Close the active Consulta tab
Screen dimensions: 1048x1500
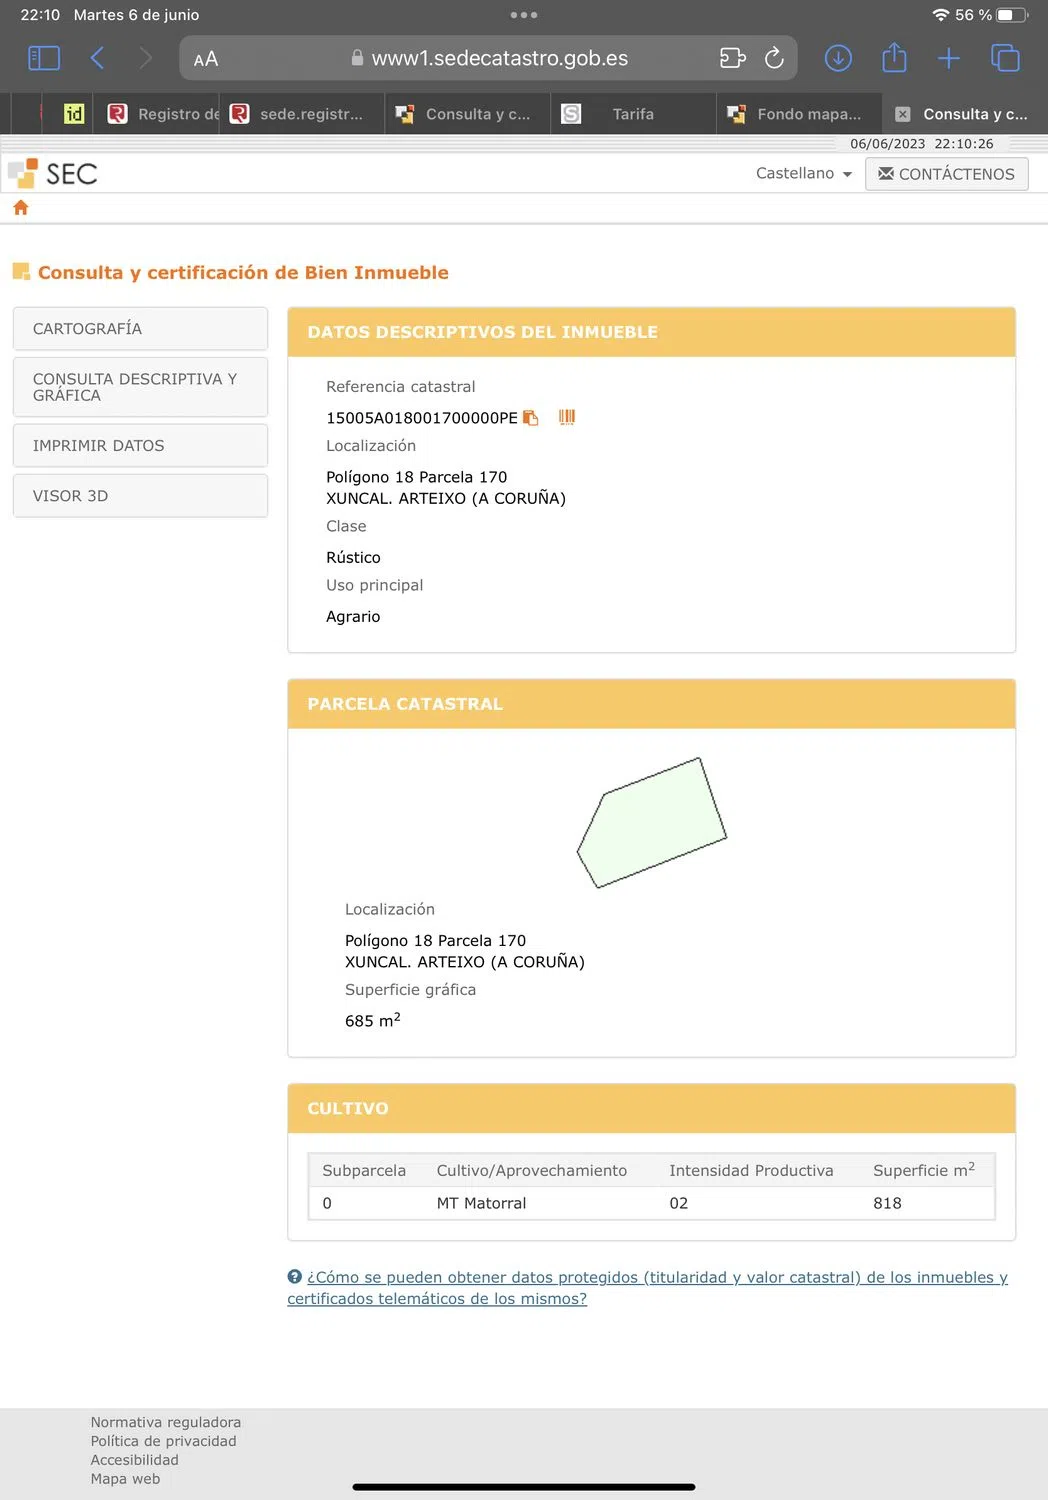click(x=903, y=114)
